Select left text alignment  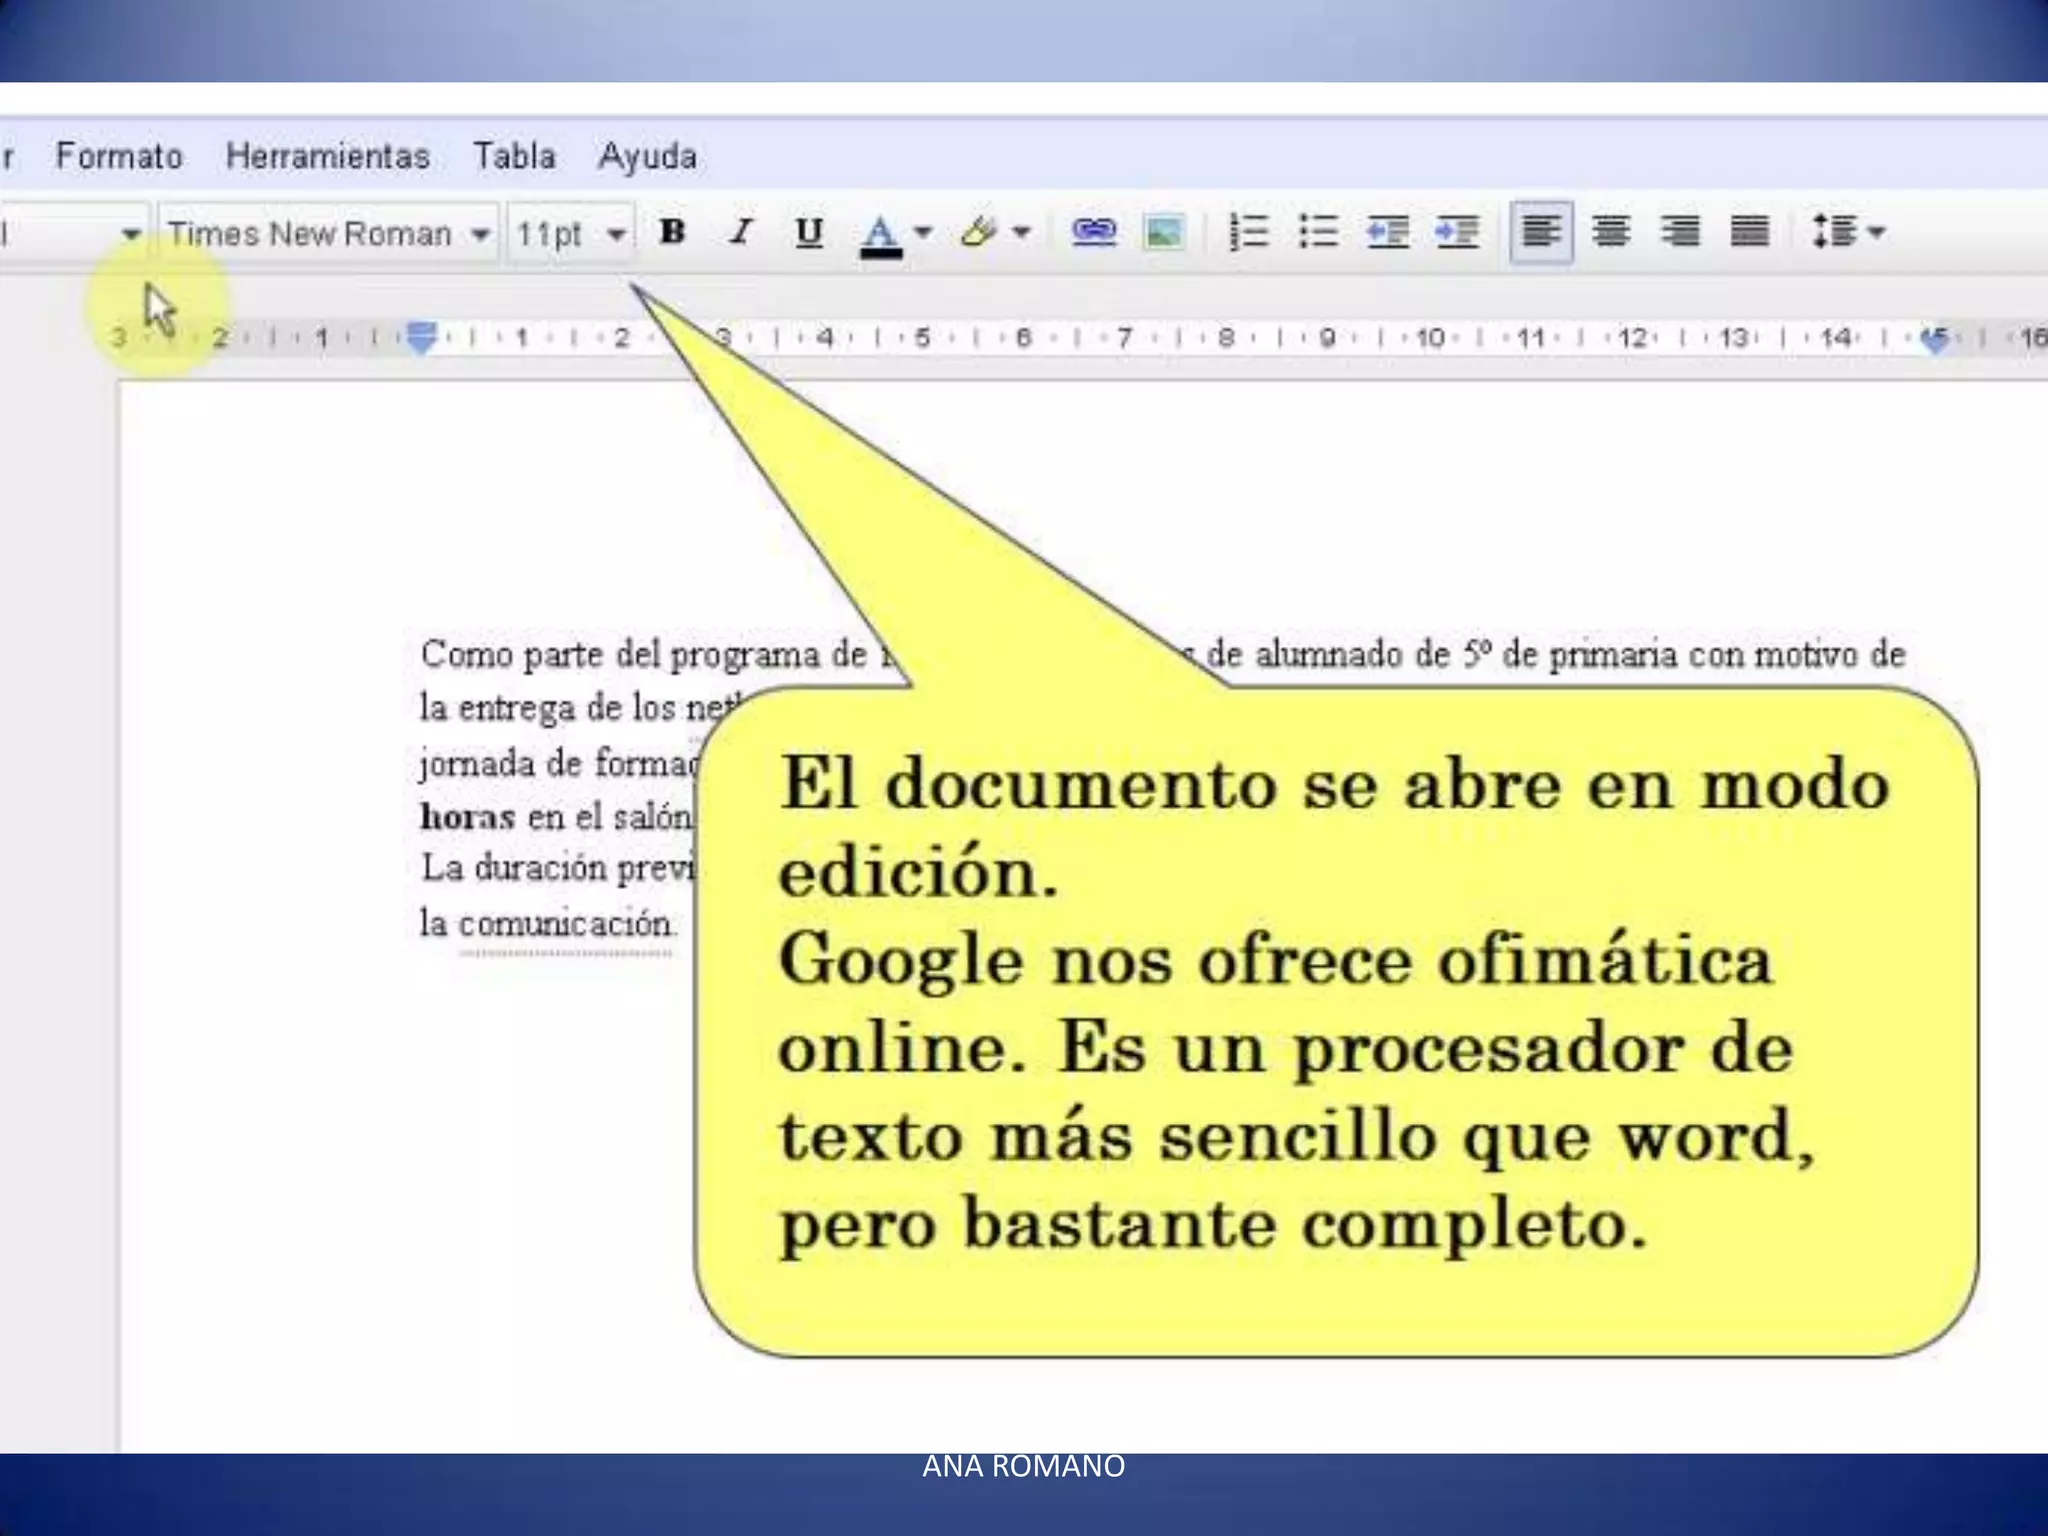point(1541,233)
